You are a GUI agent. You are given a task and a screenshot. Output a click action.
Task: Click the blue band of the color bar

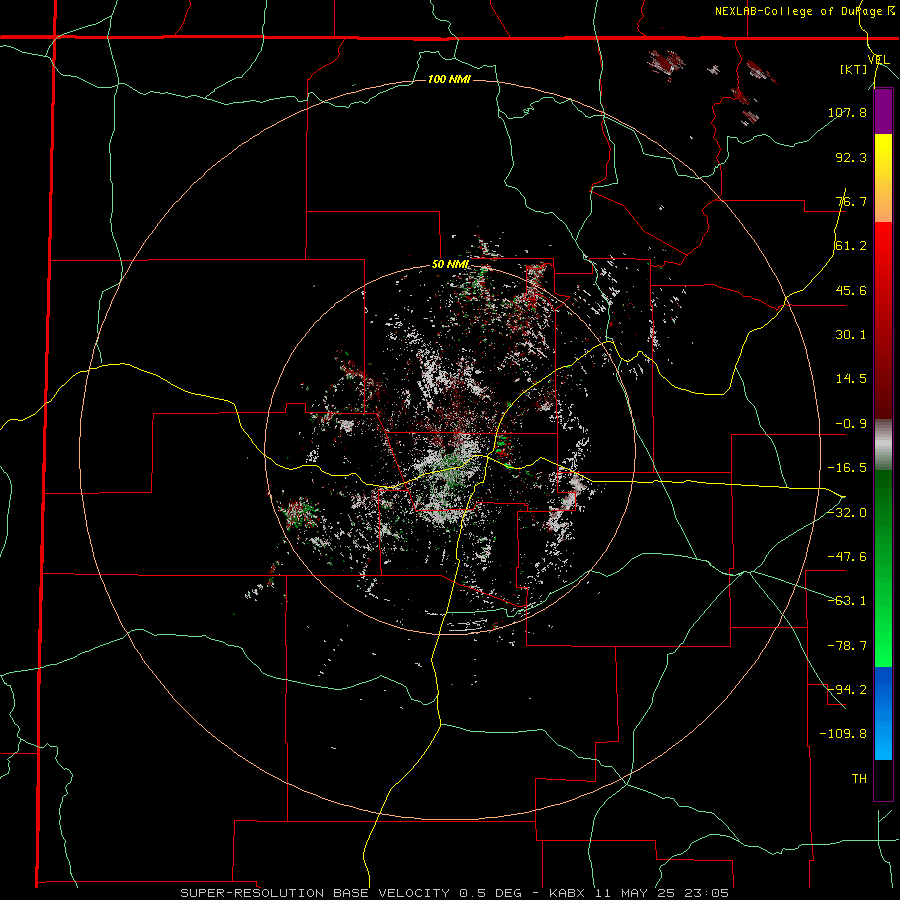pyautogui.click(x=883, y=713)
